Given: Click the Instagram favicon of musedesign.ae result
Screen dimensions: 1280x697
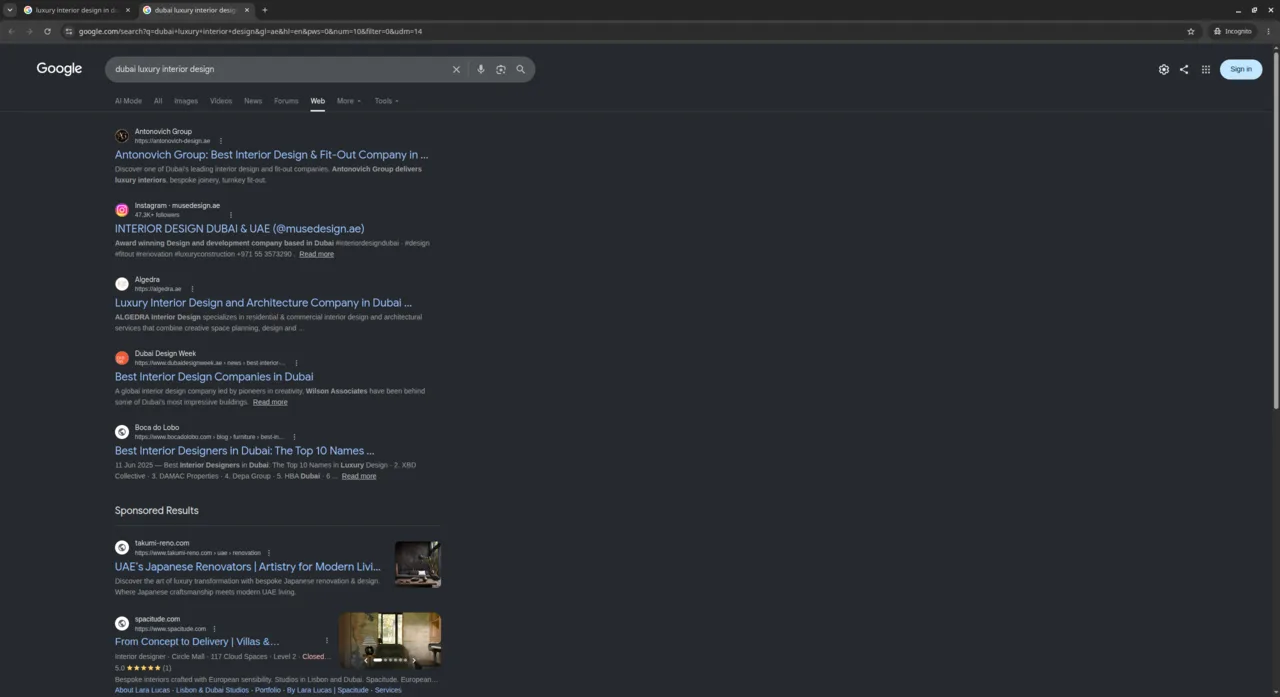Looking at the screenshot, I should [122, 210].
